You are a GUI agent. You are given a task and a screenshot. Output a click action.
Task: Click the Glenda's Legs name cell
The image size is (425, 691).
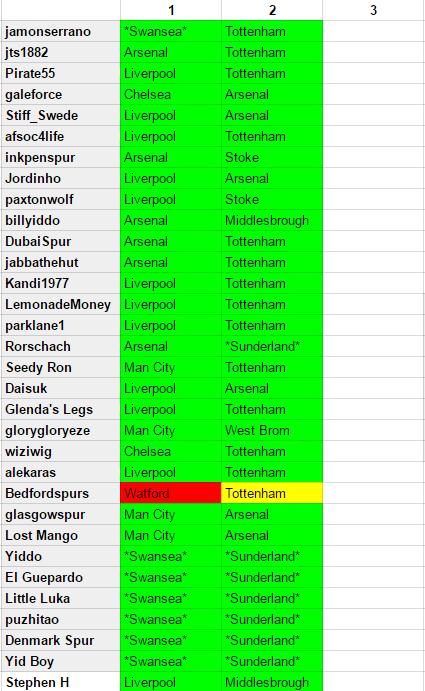pyautogui.click(x=61, y=409)
